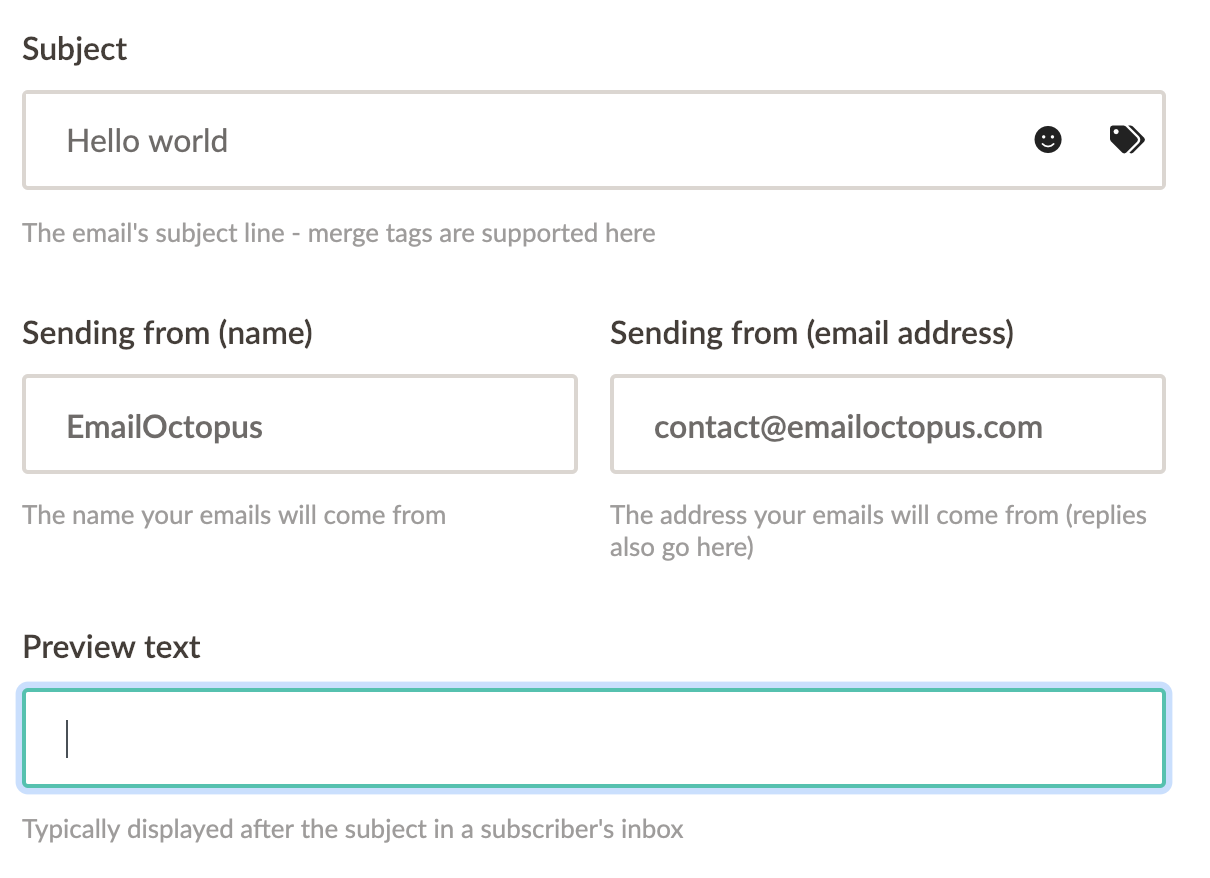Click 'contact@emailoctopus.com' text in the field
Image resolution: width=1210 pixels, height=878 pixels.
pos(849,427)
